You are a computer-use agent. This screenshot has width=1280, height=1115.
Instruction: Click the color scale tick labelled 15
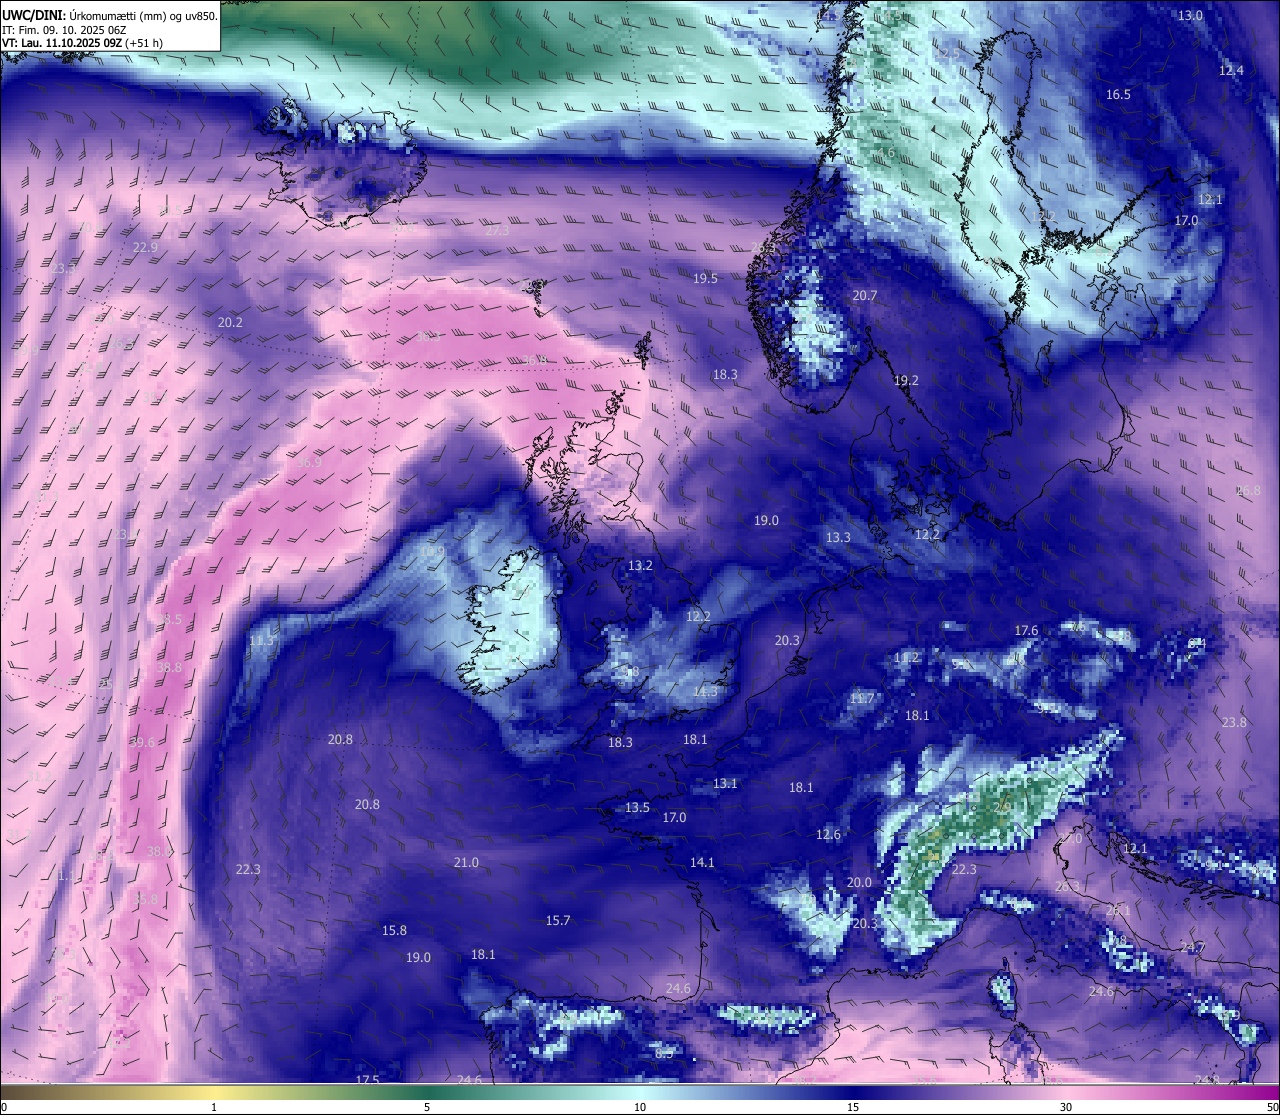pyautogui.click(x=853, y=1106)
